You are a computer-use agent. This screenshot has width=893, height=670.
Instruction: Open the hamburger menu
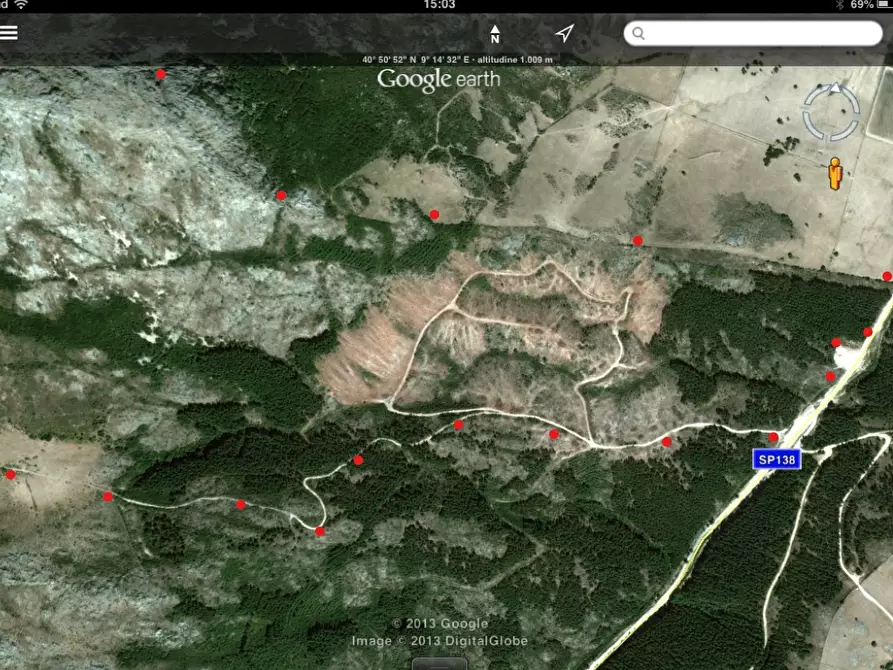click(9, 33)
